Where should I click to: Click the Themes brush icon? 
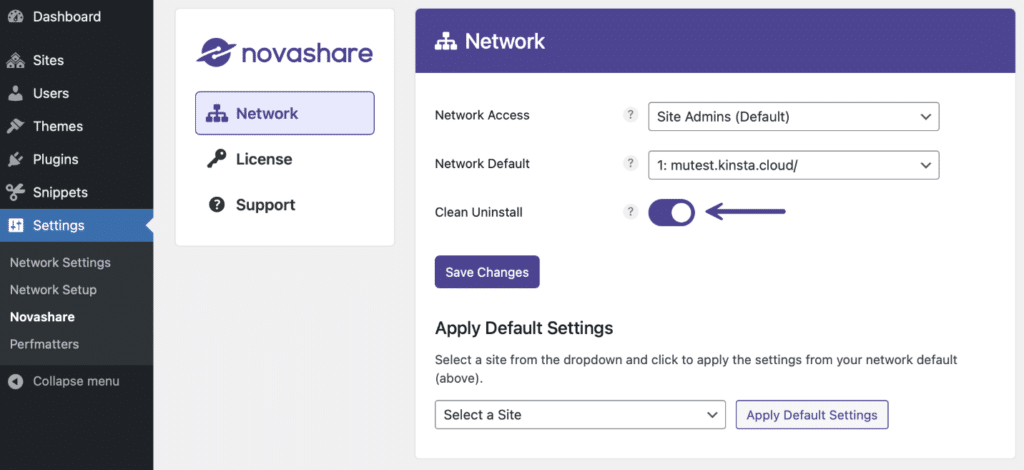coord(16,126)
